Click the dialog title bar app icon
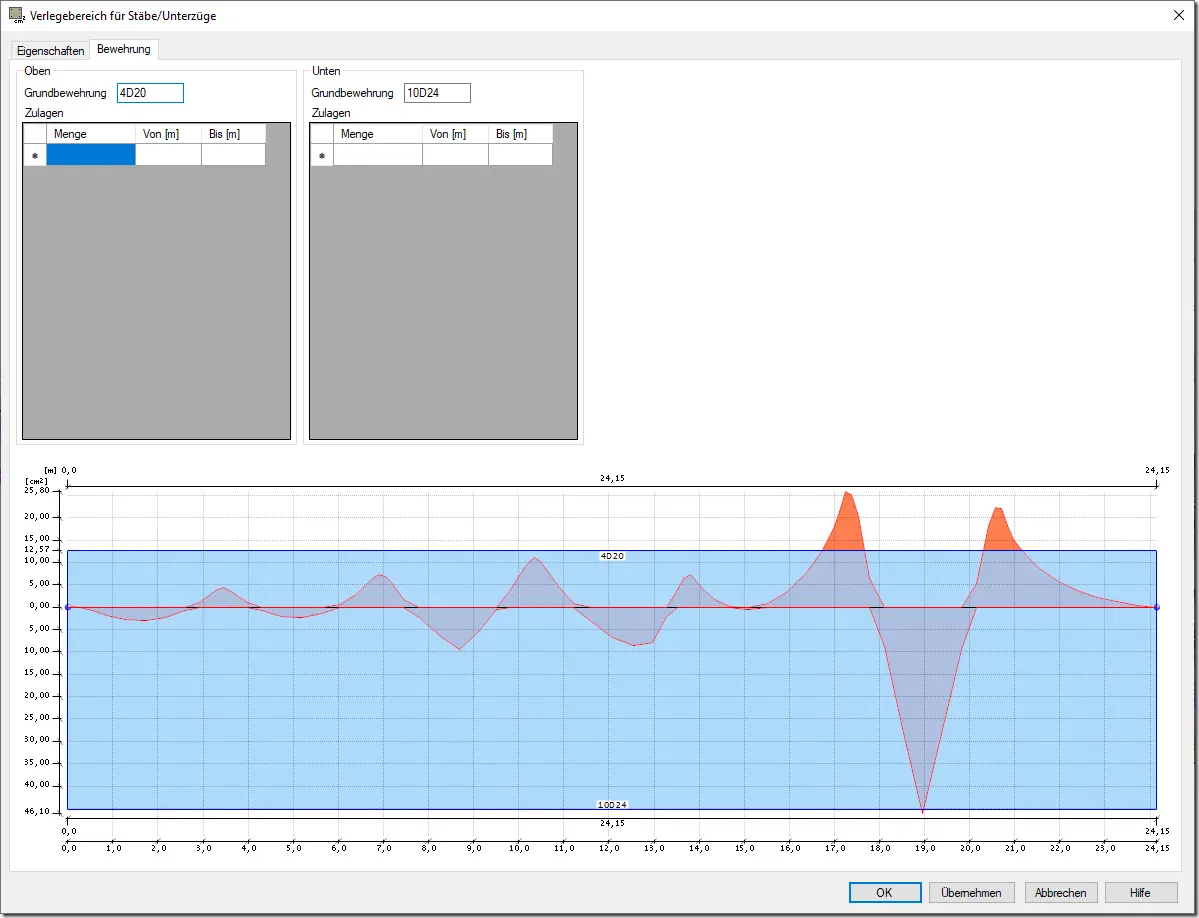1199x918 pixels. [x=15, y=15]
